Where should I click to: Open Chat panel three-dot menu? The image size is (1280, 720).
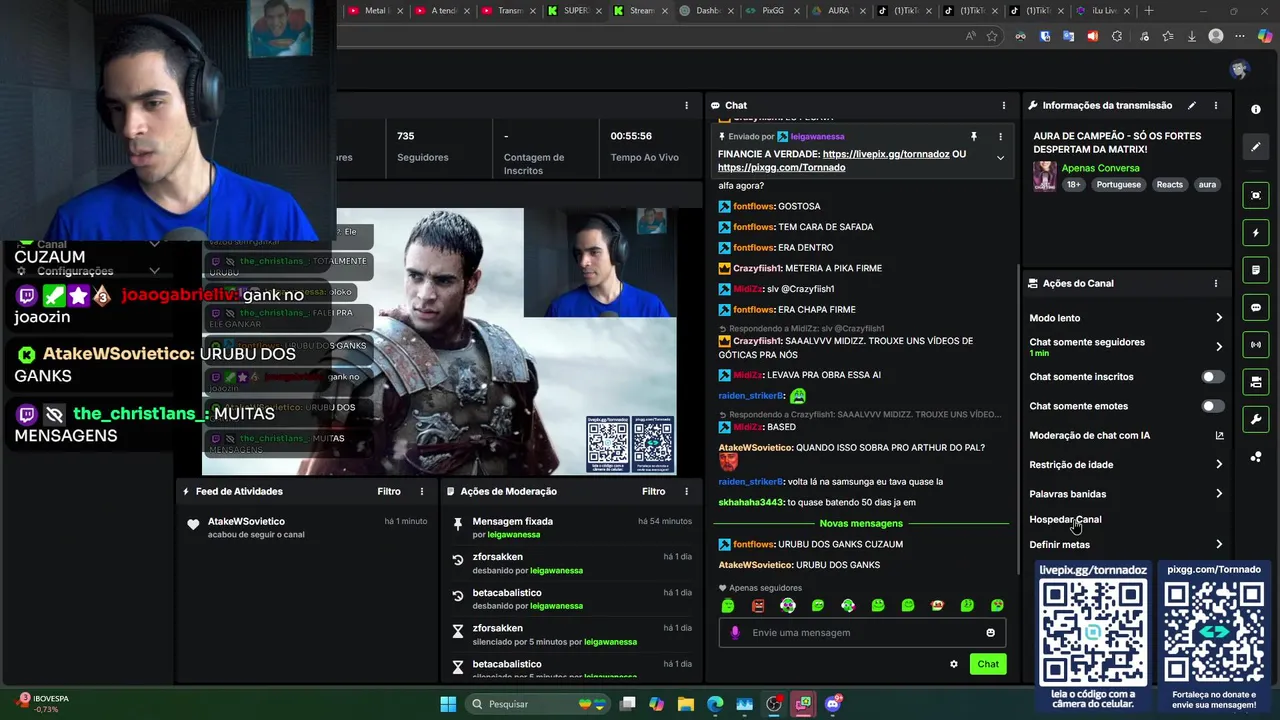(x=1004, y=105)
